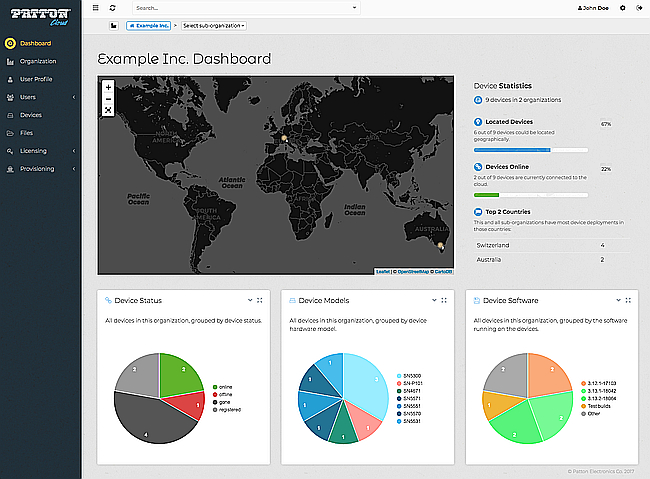Open settings gear icon in header
Viewport: 650px width, 479px height.
click(623, 8)
